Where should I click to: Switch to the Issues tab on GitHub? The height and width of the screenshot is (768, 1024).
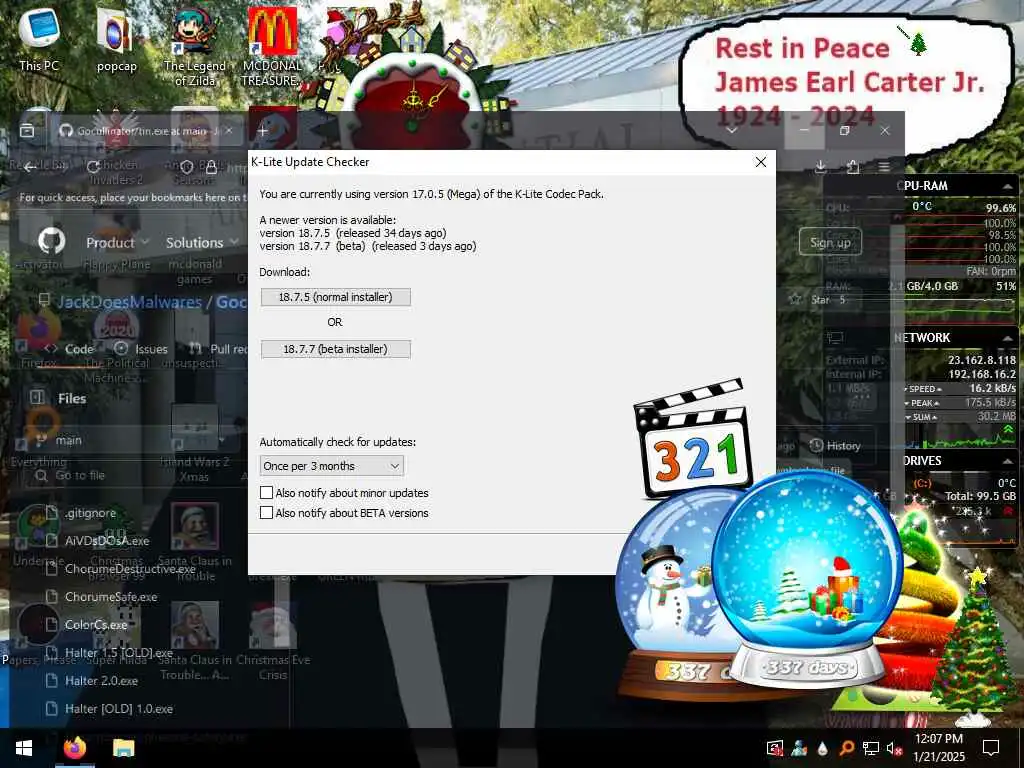(x=141, y=349)
